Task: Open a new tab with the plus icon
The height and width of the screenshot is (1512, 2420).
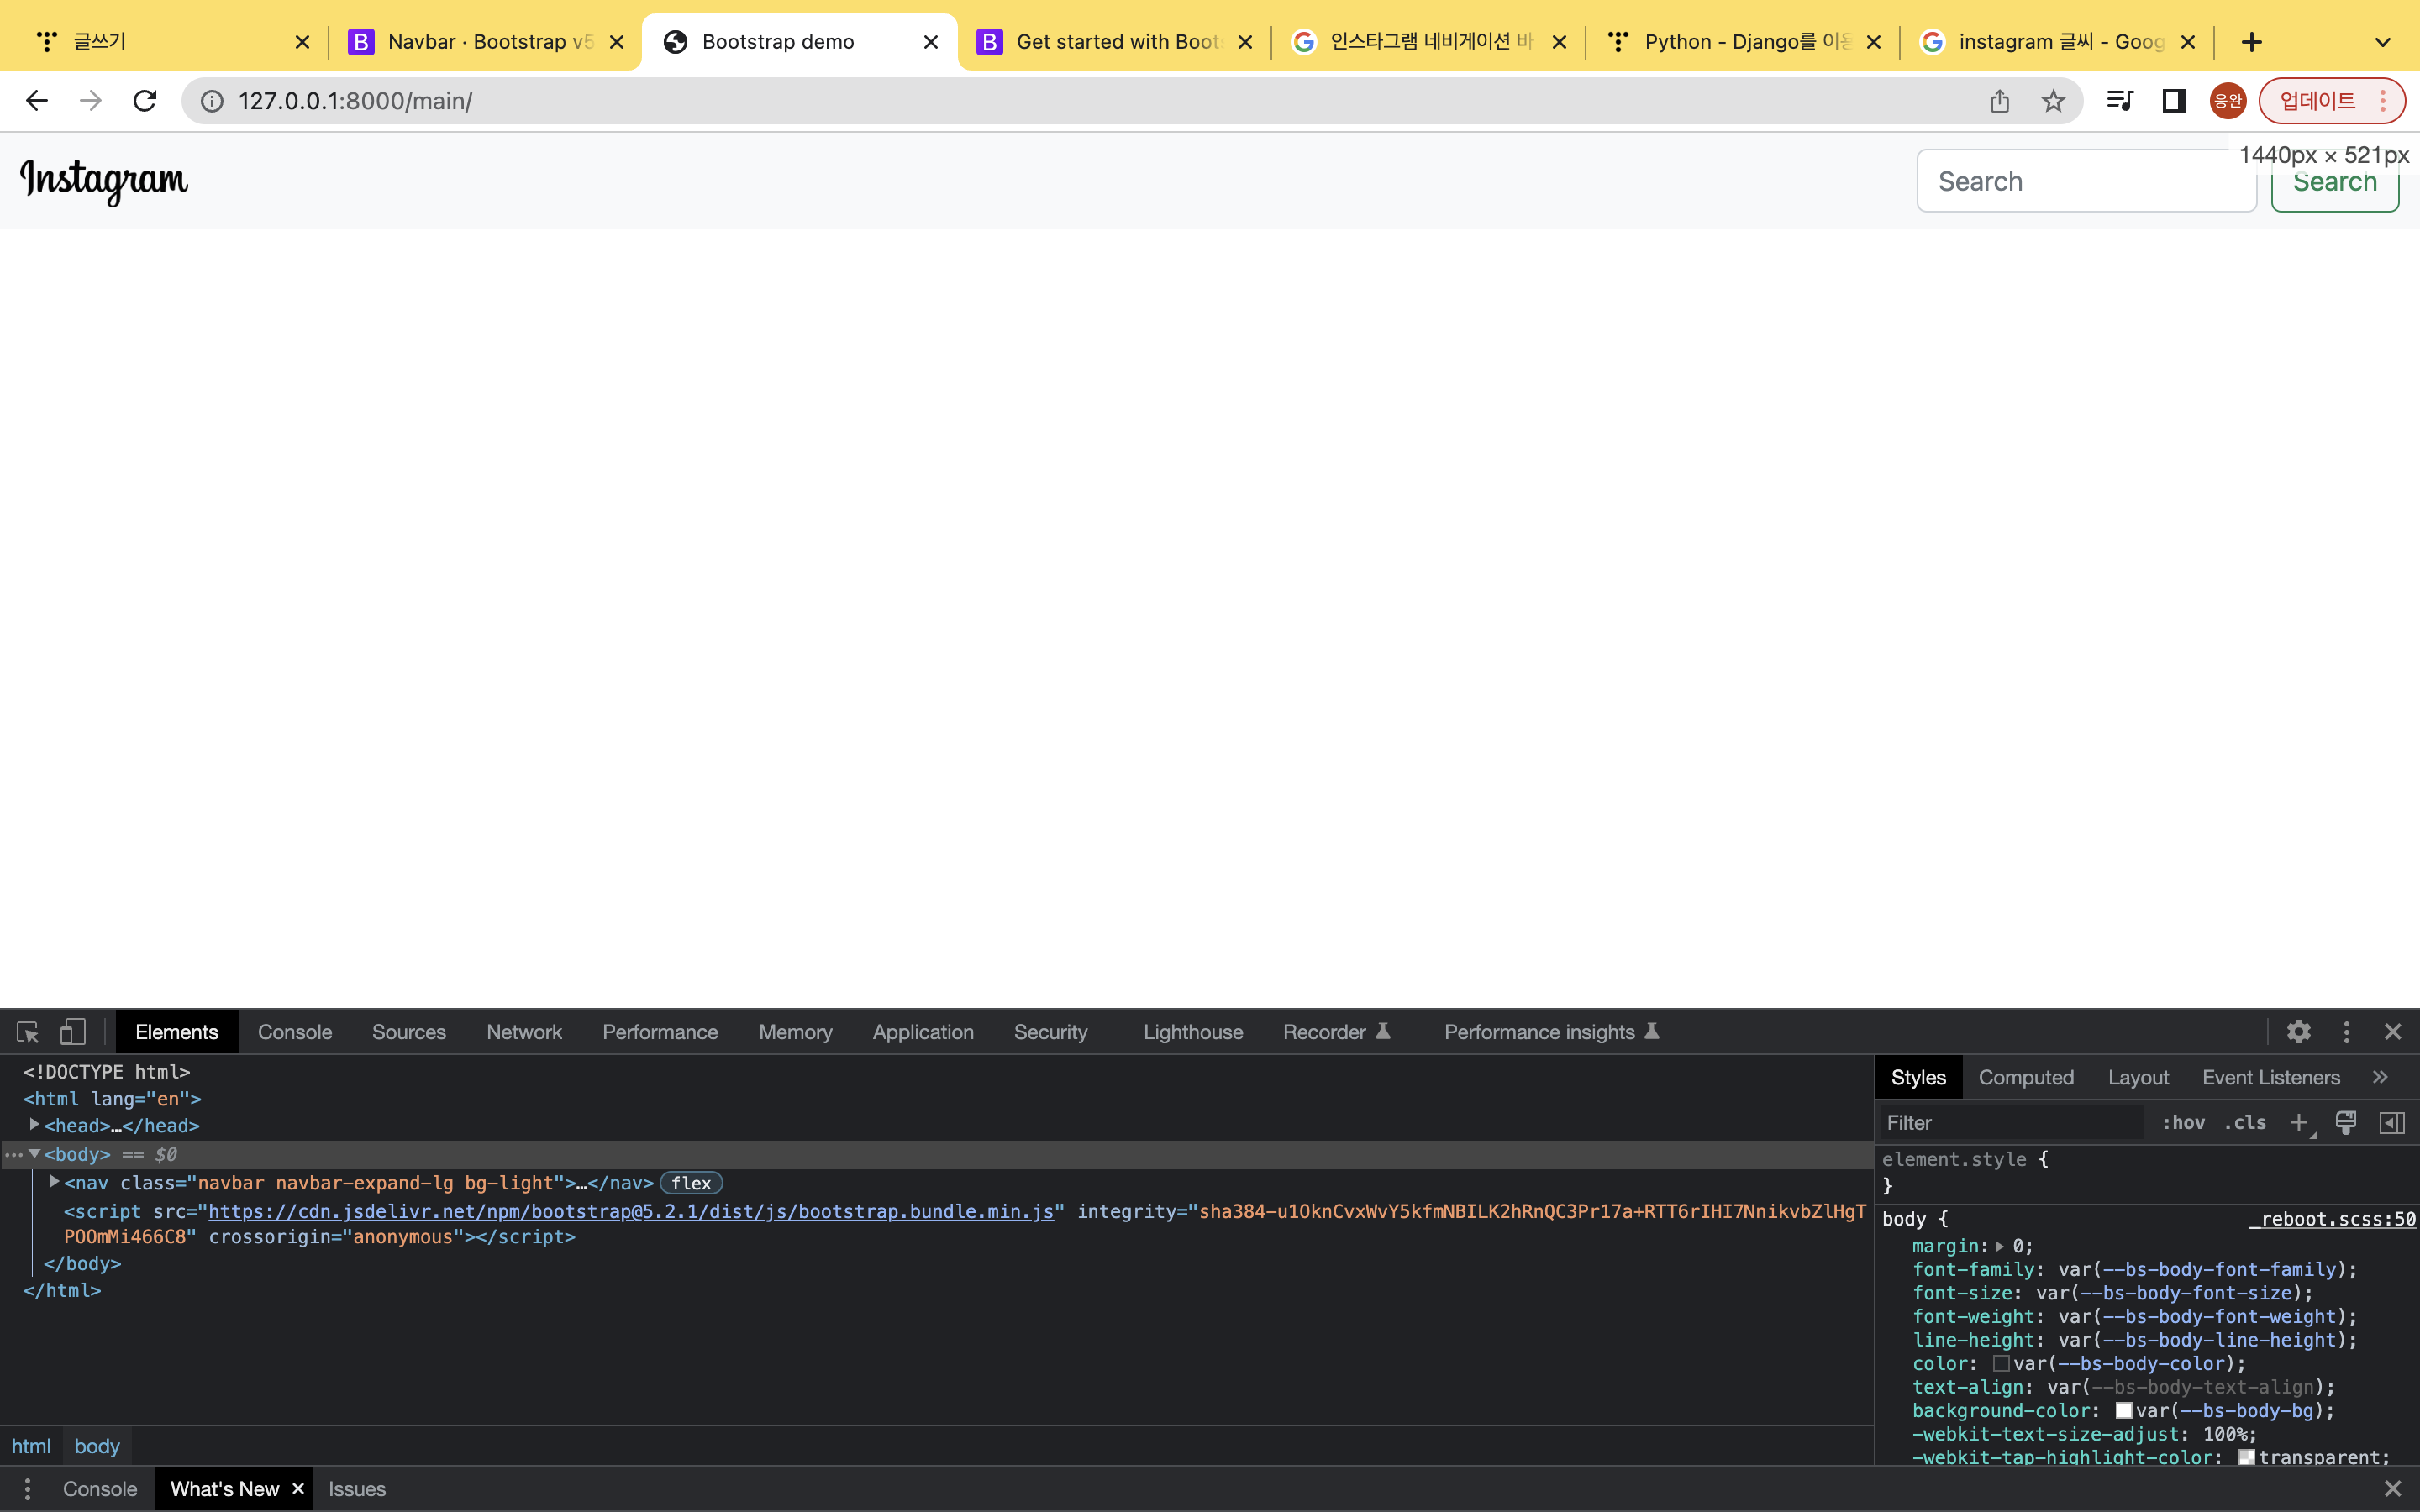Action: click(x=2252, y=42)
